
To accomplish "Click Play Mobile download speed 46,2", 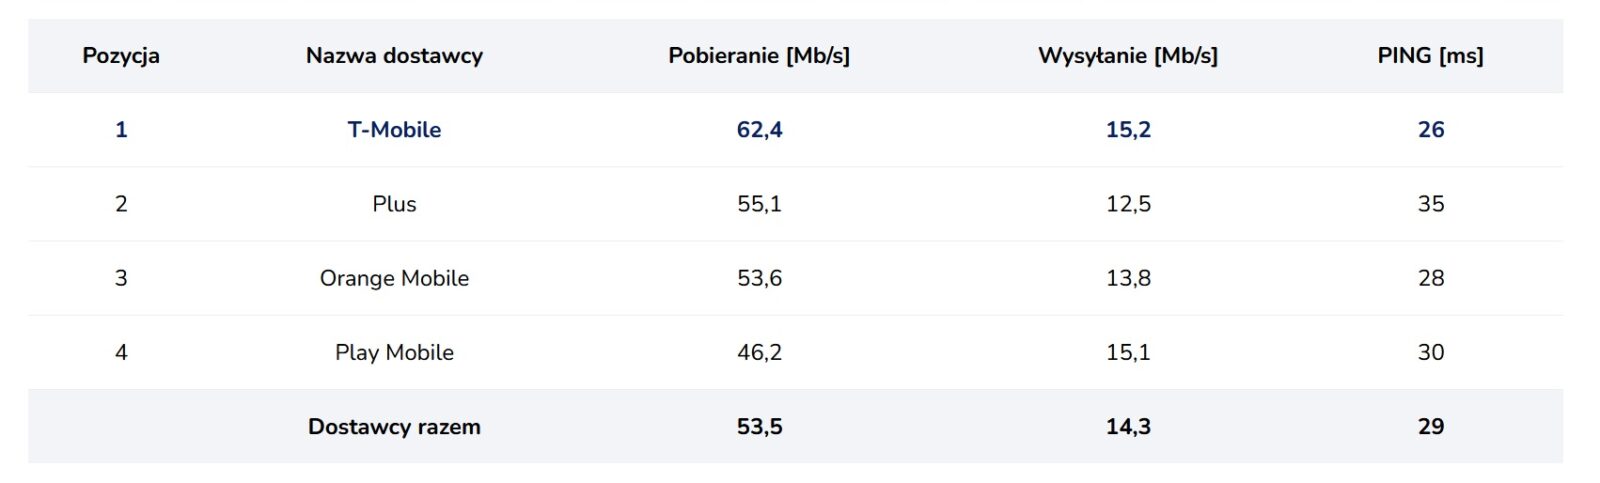I will (759, 352).
